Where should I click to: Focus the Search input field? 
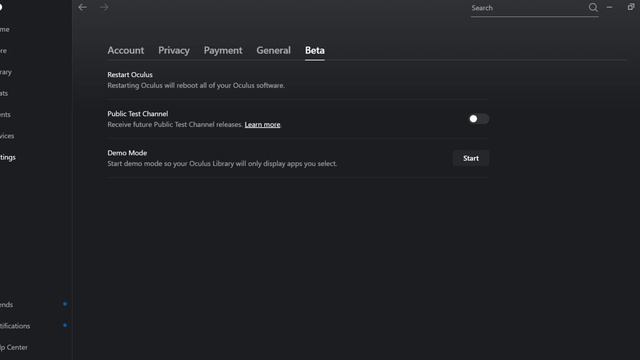tap(529, 8)
